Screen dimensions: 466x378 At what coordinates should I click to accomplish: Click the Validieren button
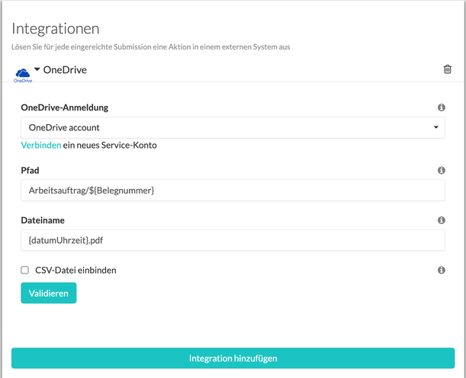point(49,293)
